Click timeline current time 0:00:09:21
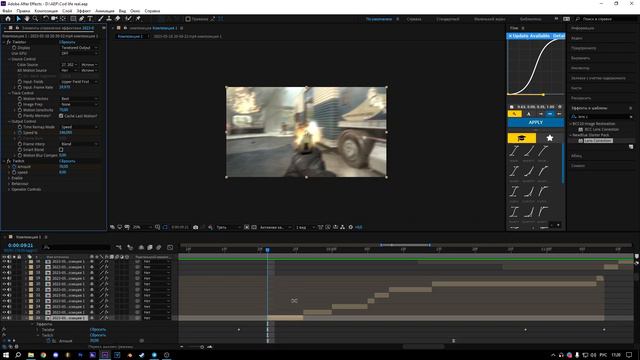 [20, 245]
